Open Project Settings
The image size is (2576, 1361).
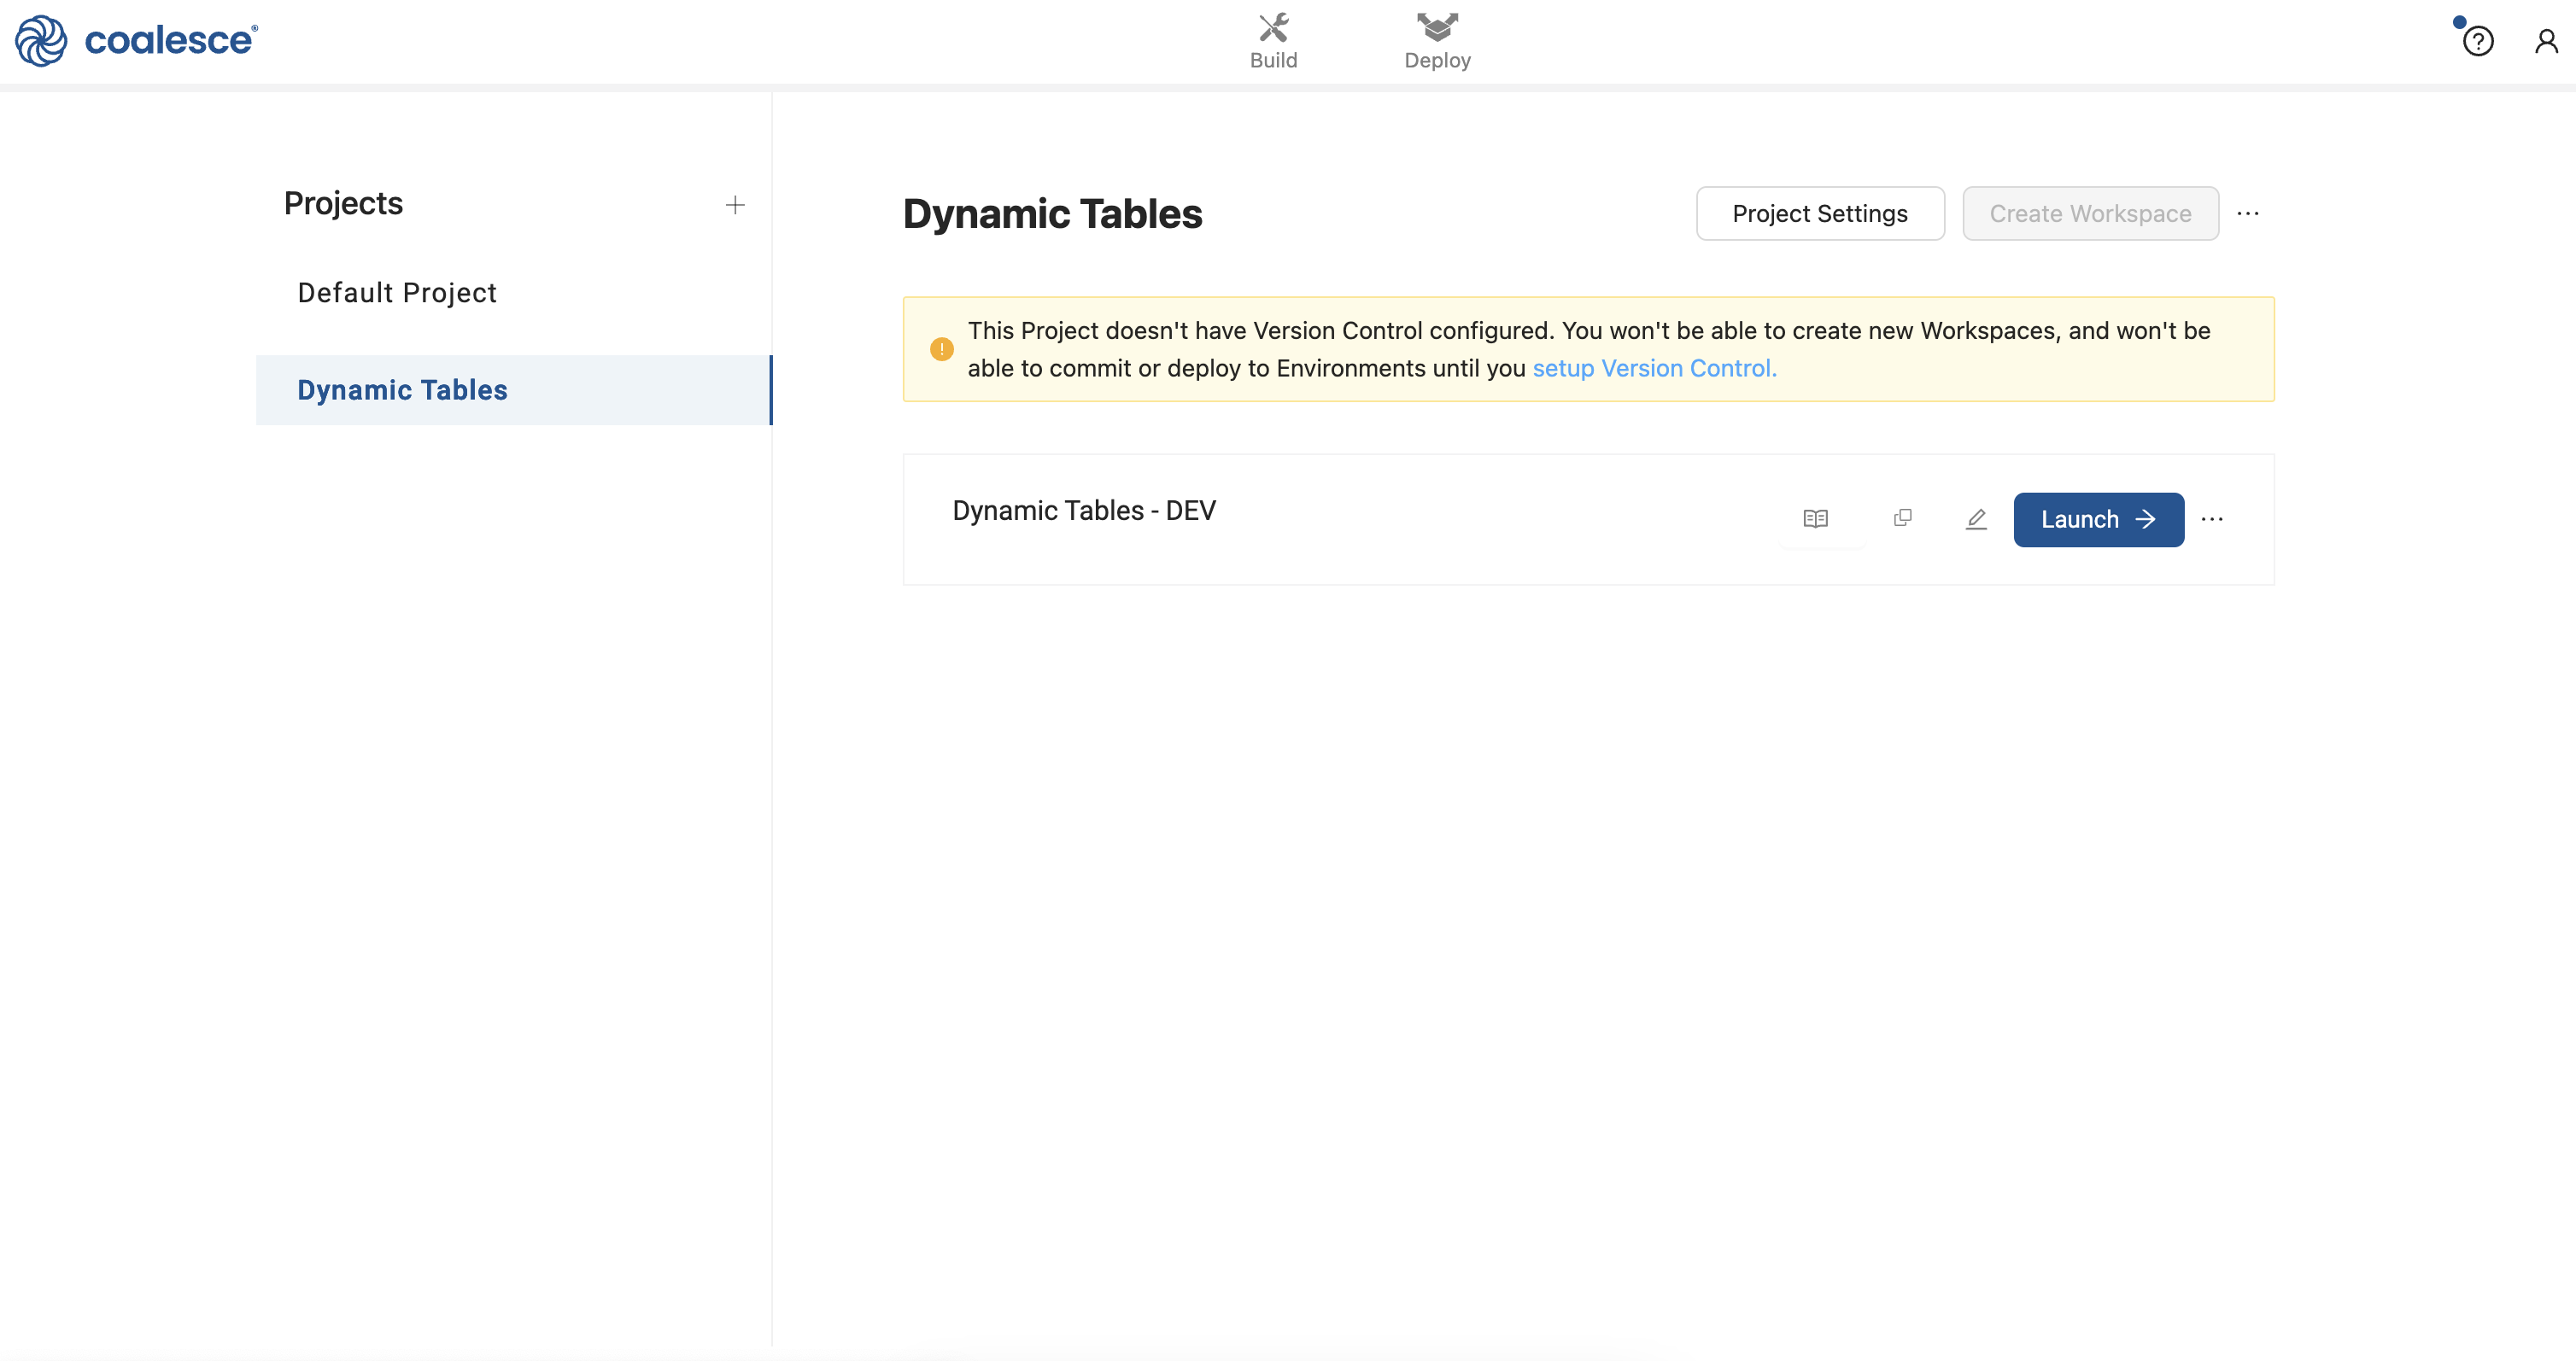pyautogui.click(x=1819, y=214)
